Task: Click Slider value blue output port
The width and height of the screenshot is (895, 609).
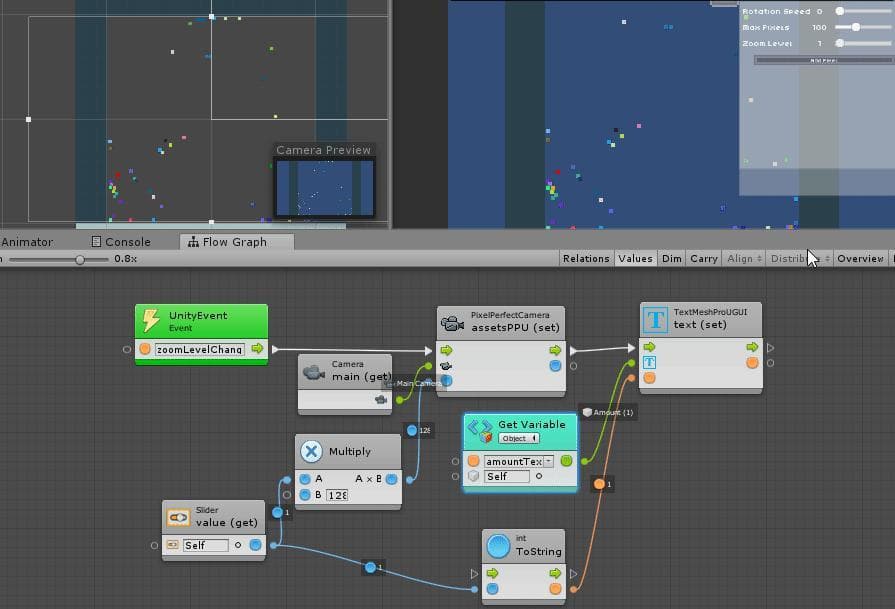Action: [256, 545]
